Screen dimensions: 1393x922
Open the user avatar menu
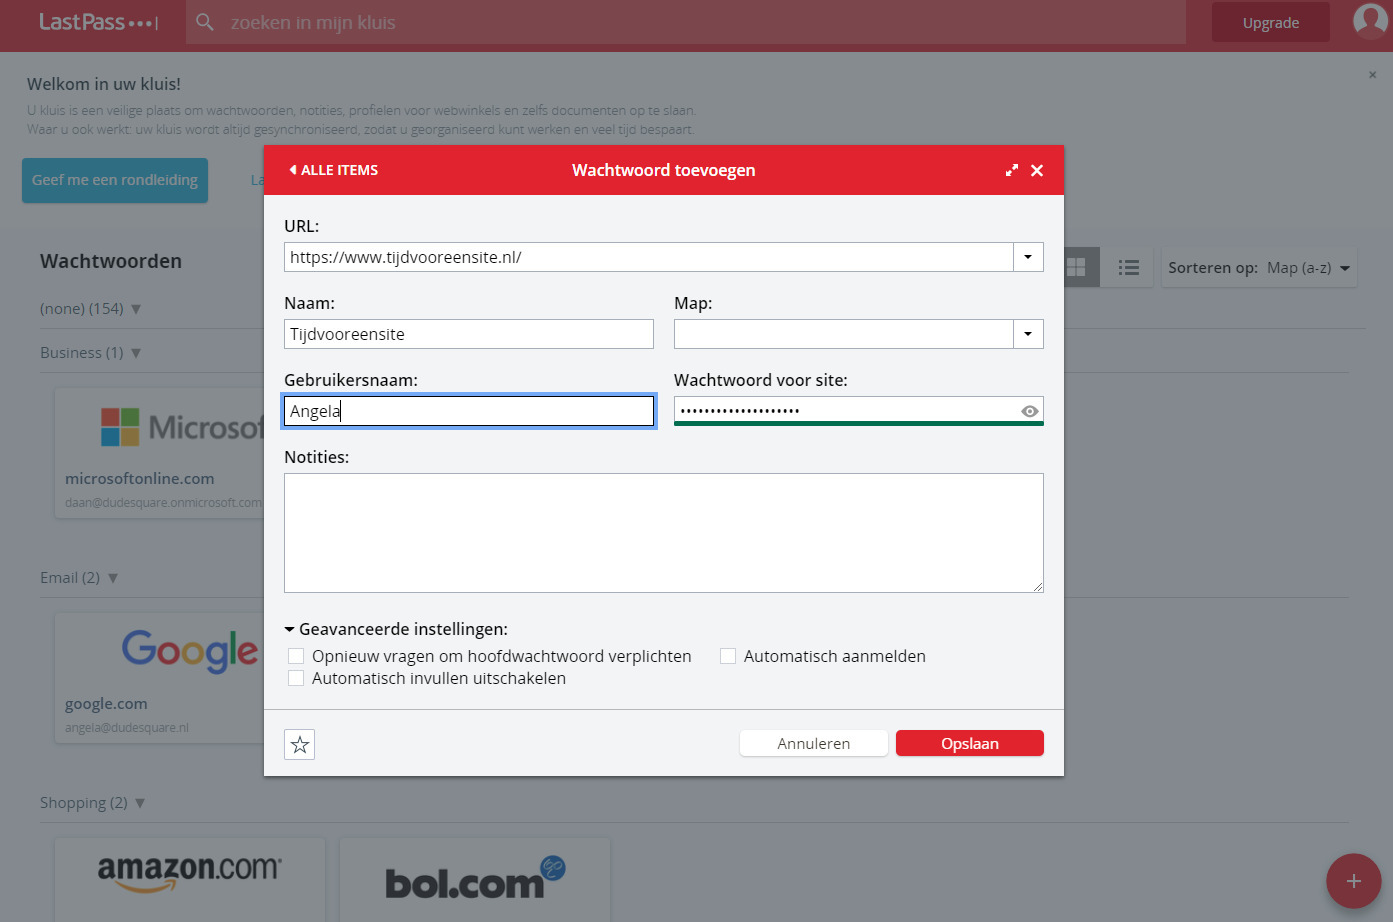(x=1370, y=20)
